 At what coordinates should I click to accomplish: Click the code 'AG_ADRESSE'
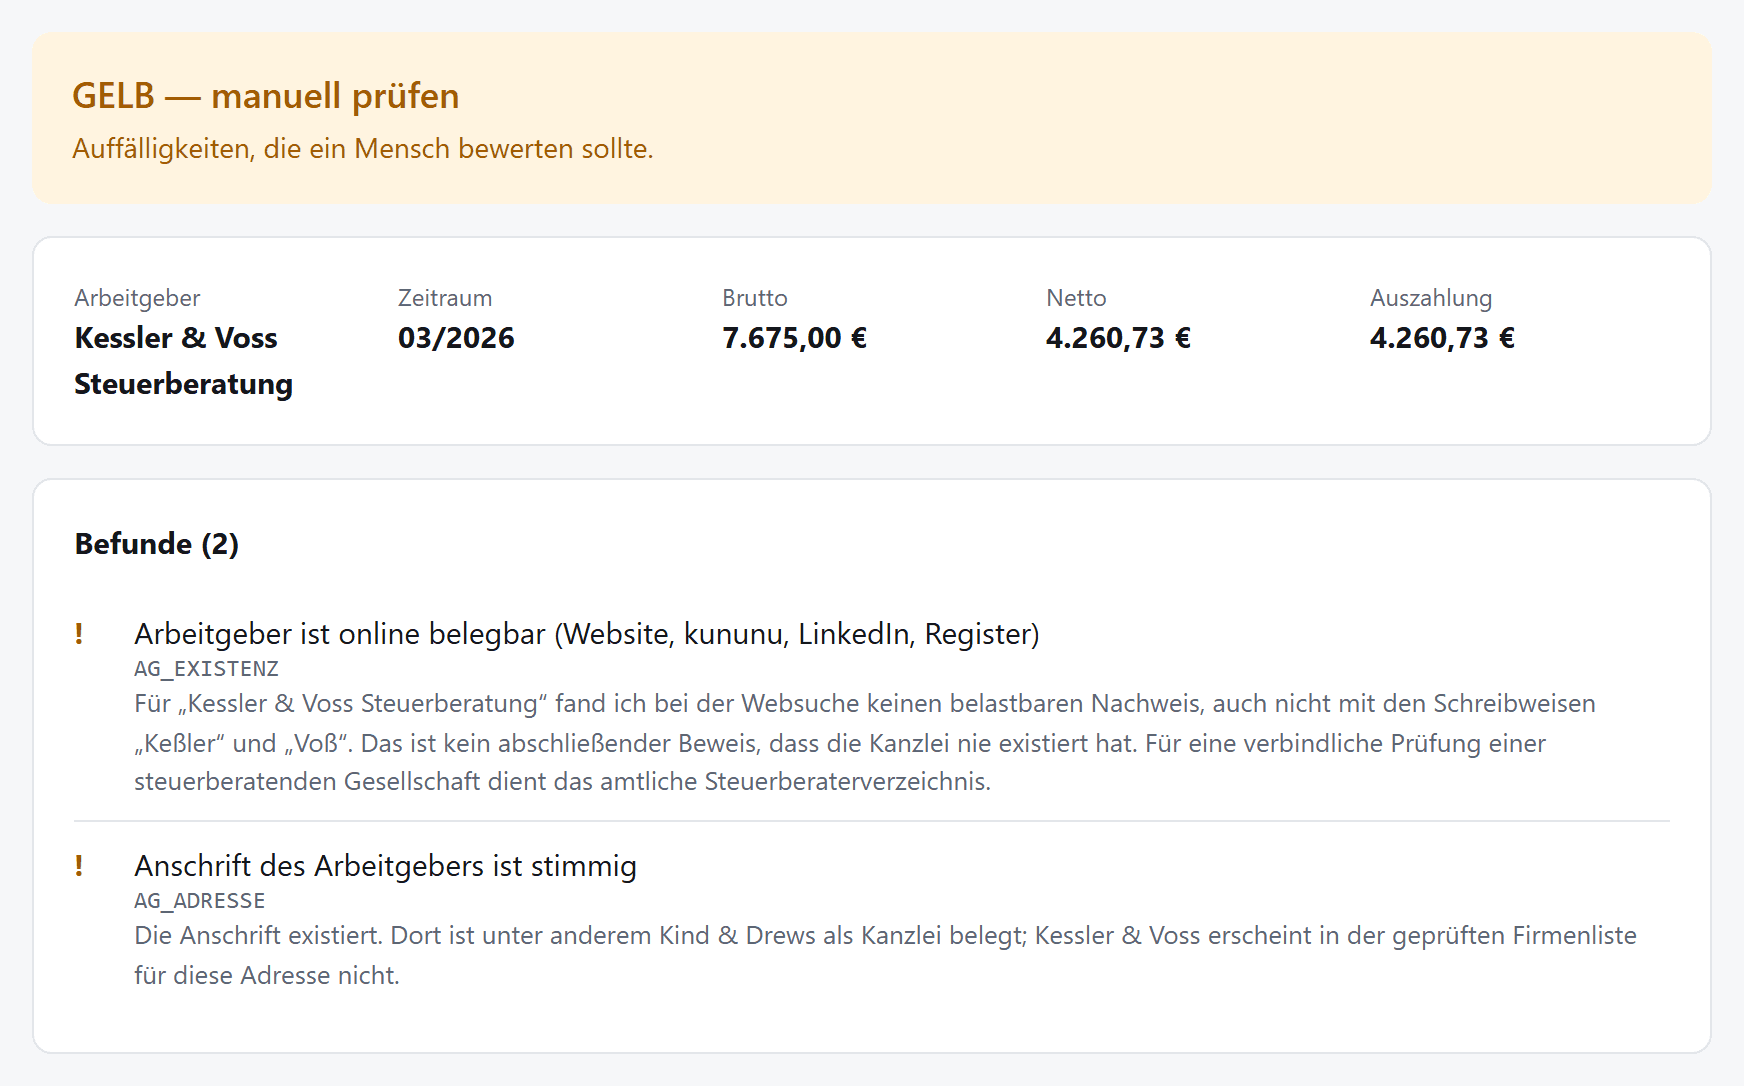coord(200,901)
